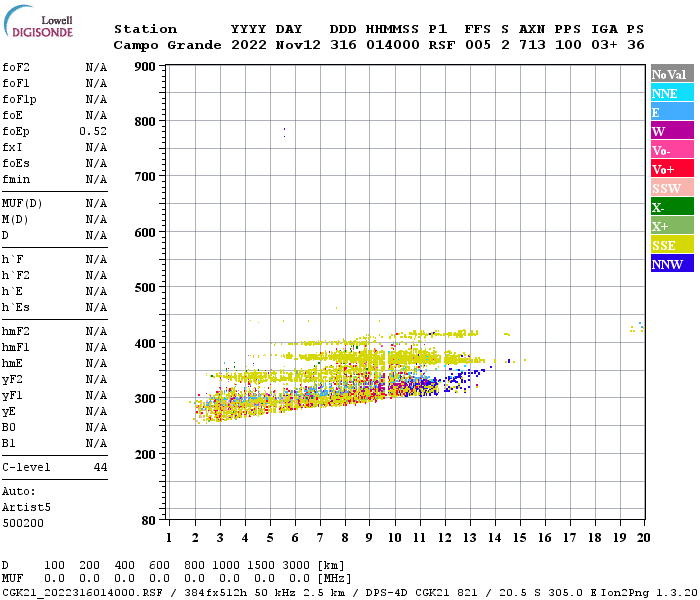Click the hmF2 parameter label
The image size is (700, 600).
[16, 331]
